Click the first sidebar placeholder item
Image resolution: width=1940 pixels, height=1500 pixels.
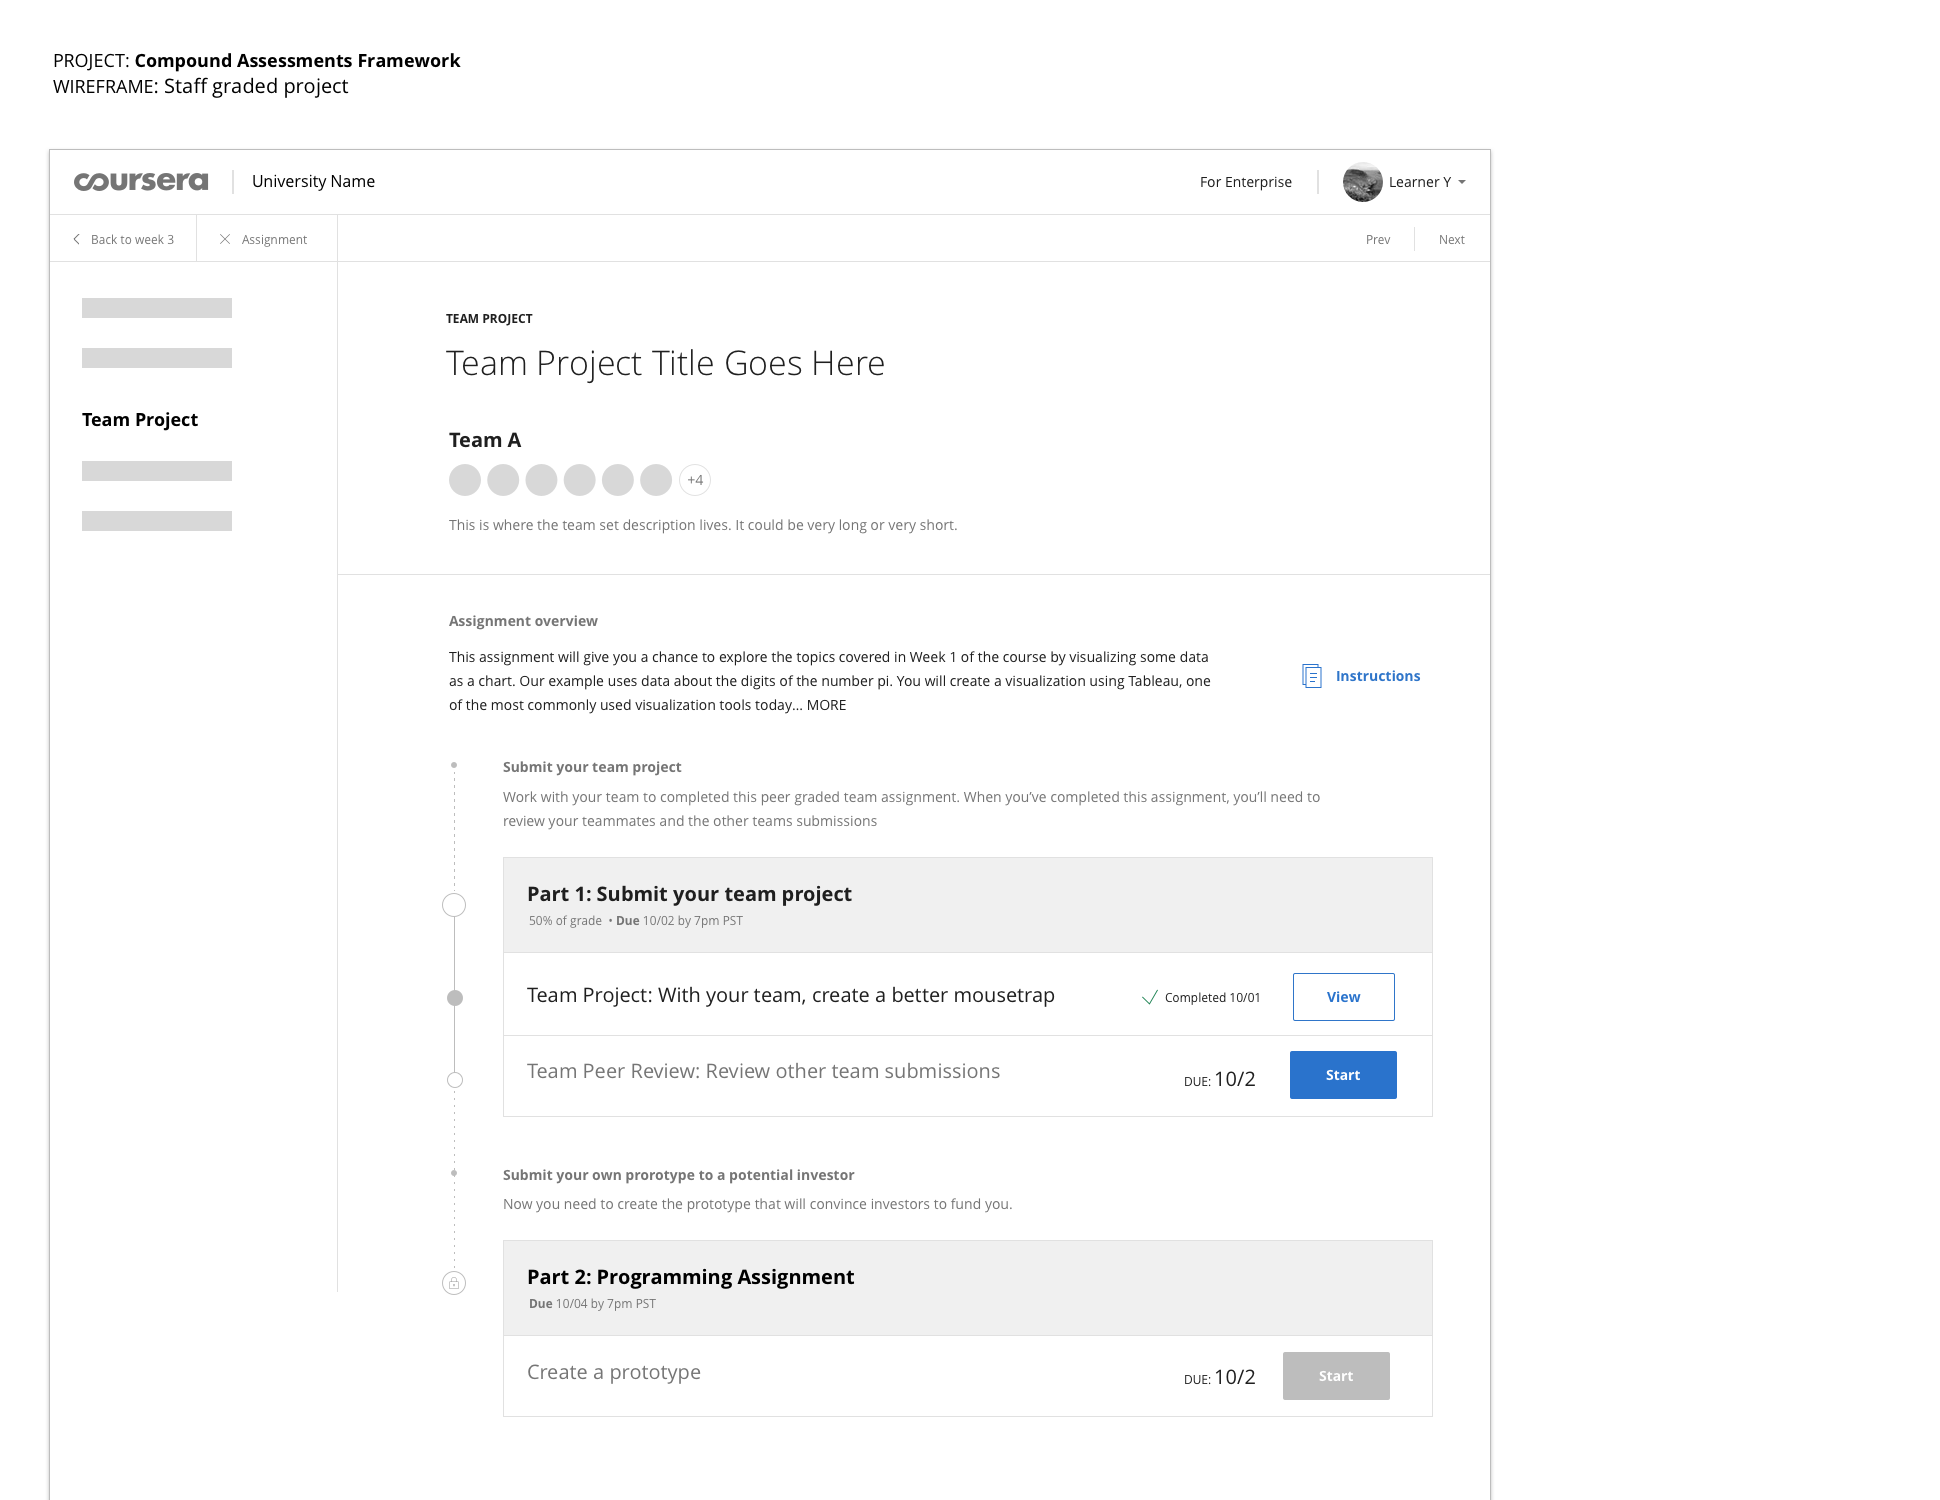click(x=157, y=308)
